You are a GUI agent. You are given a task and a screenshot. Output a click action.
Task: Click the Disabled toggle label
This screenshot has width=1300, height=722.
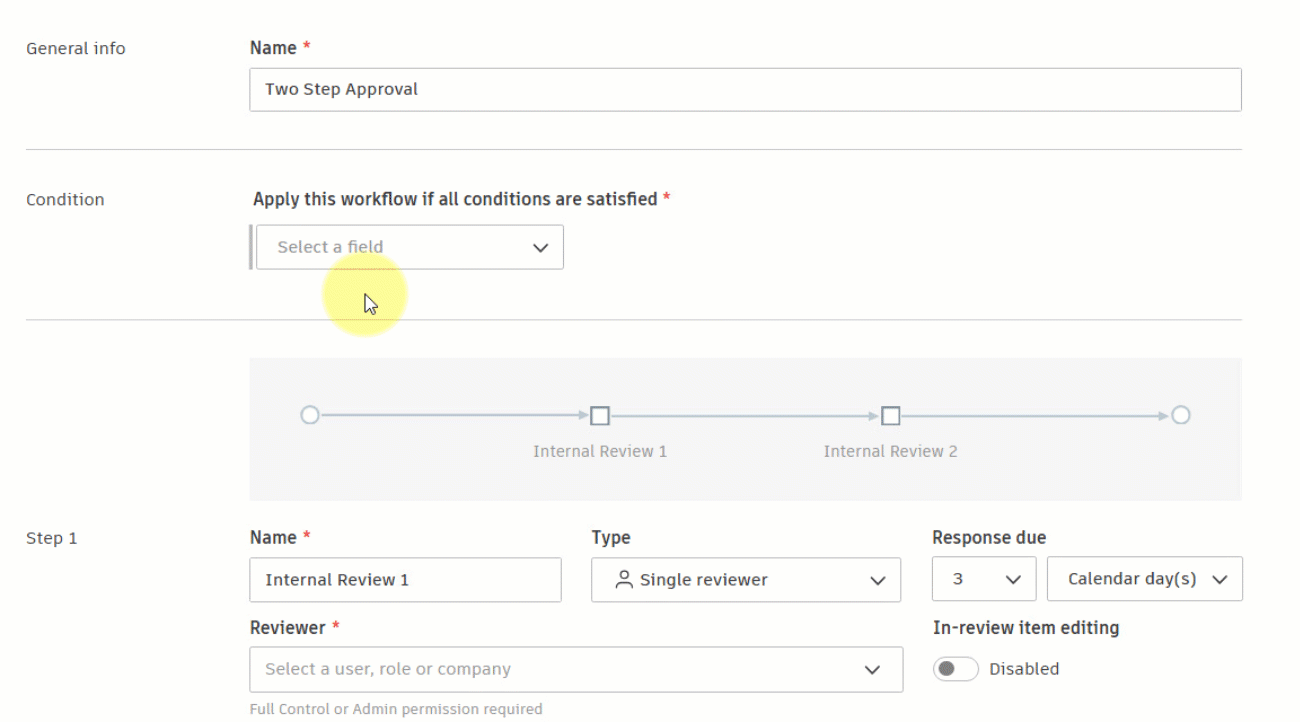[1024, 669]
